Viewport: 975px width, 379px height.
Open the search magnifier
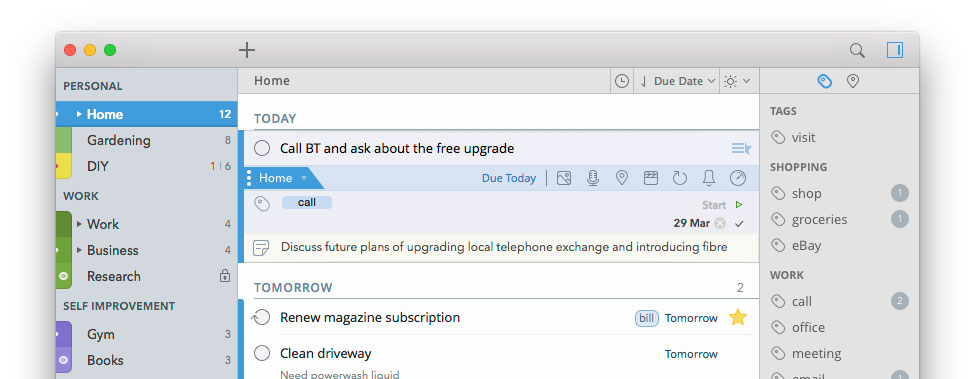tap(857, 50)
